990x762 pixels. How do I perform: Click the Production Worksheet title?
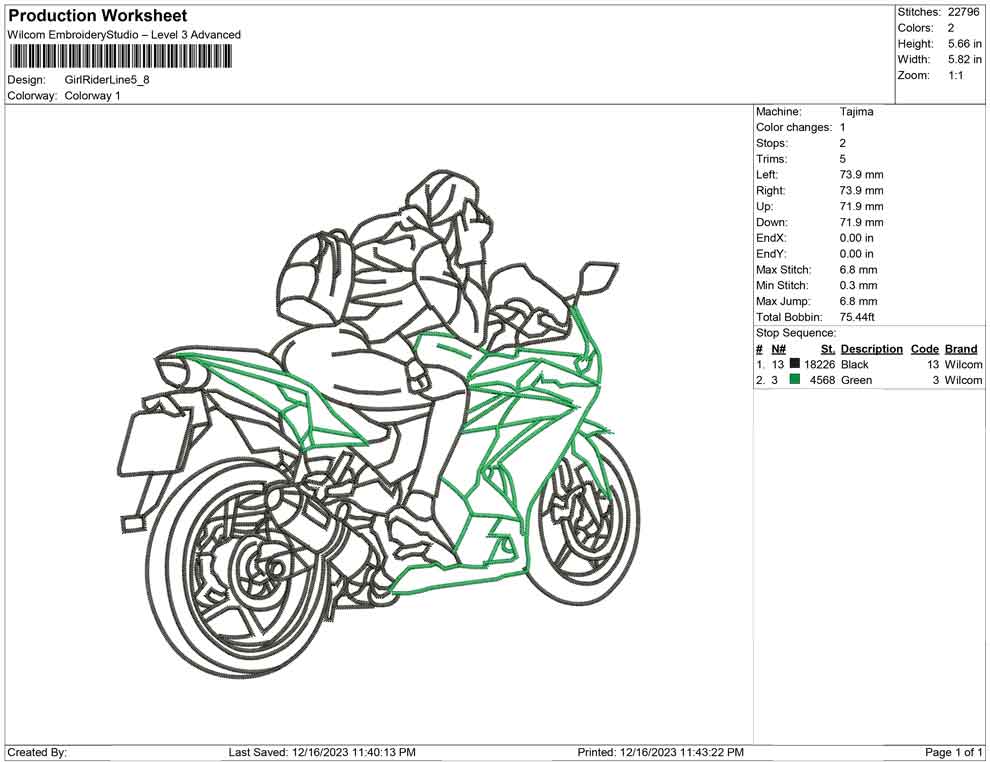[x=97, y=16]
